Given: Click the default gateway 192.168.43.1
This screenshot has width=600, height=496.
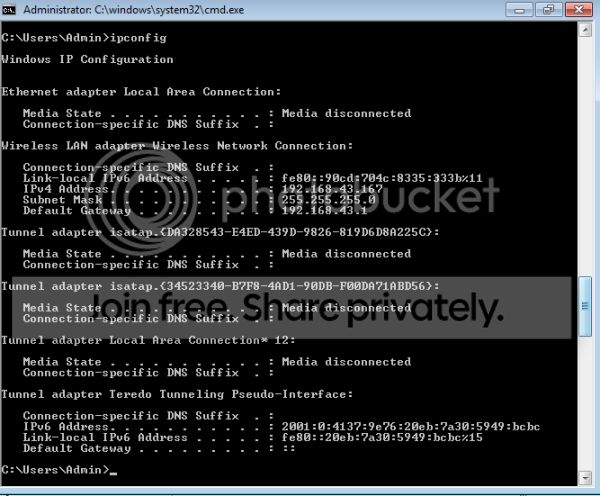Looking at the screenshot, I should (324, 210).
